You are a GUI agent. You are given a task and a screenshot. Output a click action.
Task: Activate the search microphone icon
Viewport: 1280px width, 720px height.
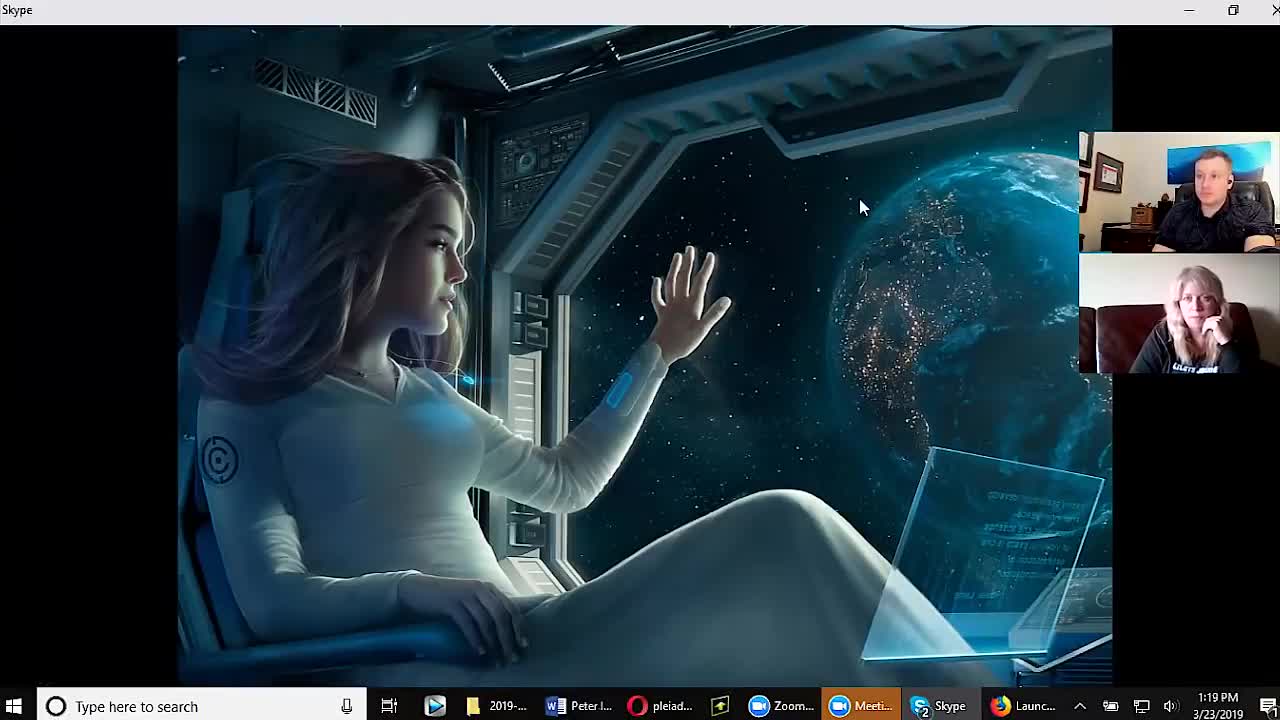pyautogui.click(x=346, y=706)
